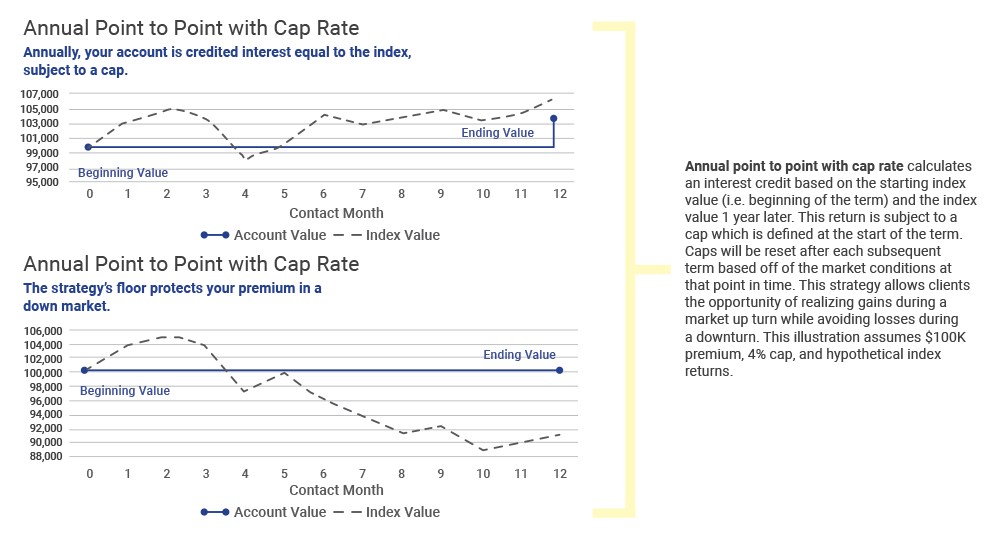Click the bottom chart's 'Contact Month' axis title
The height and width of the screenshot is (543, 1000).
click(x=336, y=490)
